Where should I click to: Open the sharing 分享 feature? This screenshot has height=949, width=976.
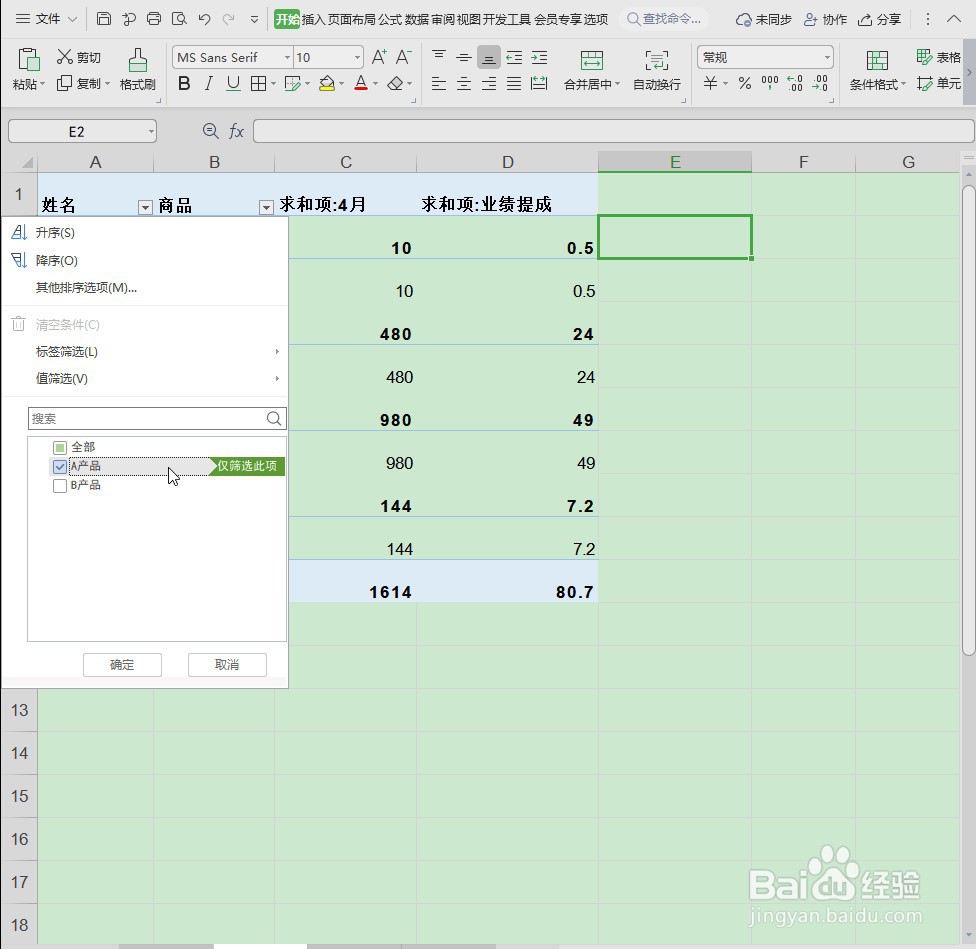(889, 18)
